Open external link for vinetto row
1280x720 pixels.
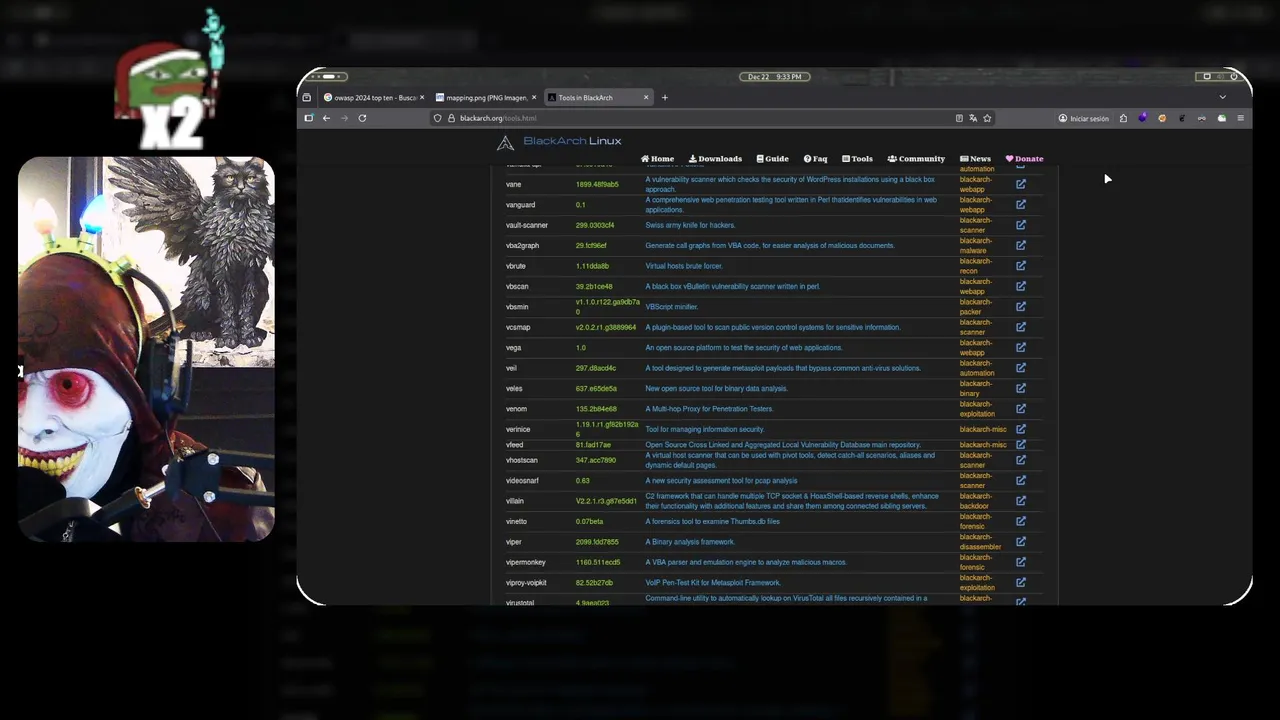pyautogui.click(x=1021, y=521)
